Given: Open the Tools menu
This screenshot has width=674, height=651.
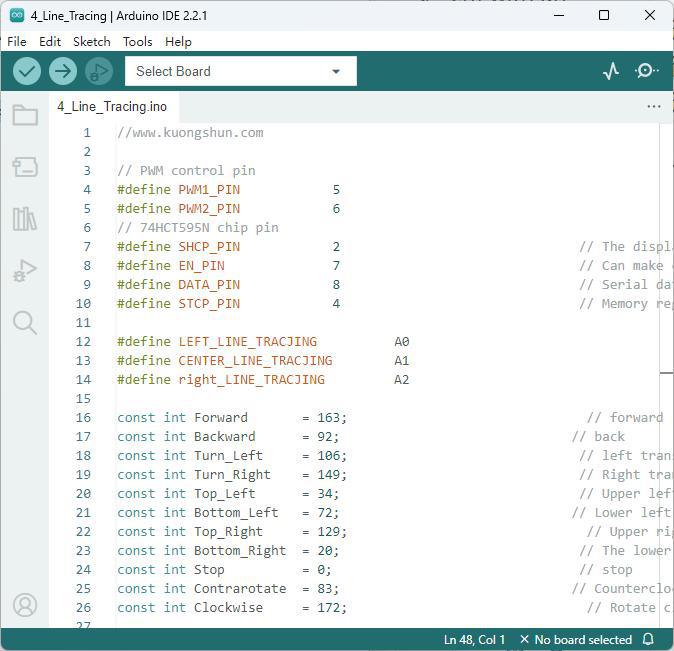Looking at the screenshot, I should point(138,42).
